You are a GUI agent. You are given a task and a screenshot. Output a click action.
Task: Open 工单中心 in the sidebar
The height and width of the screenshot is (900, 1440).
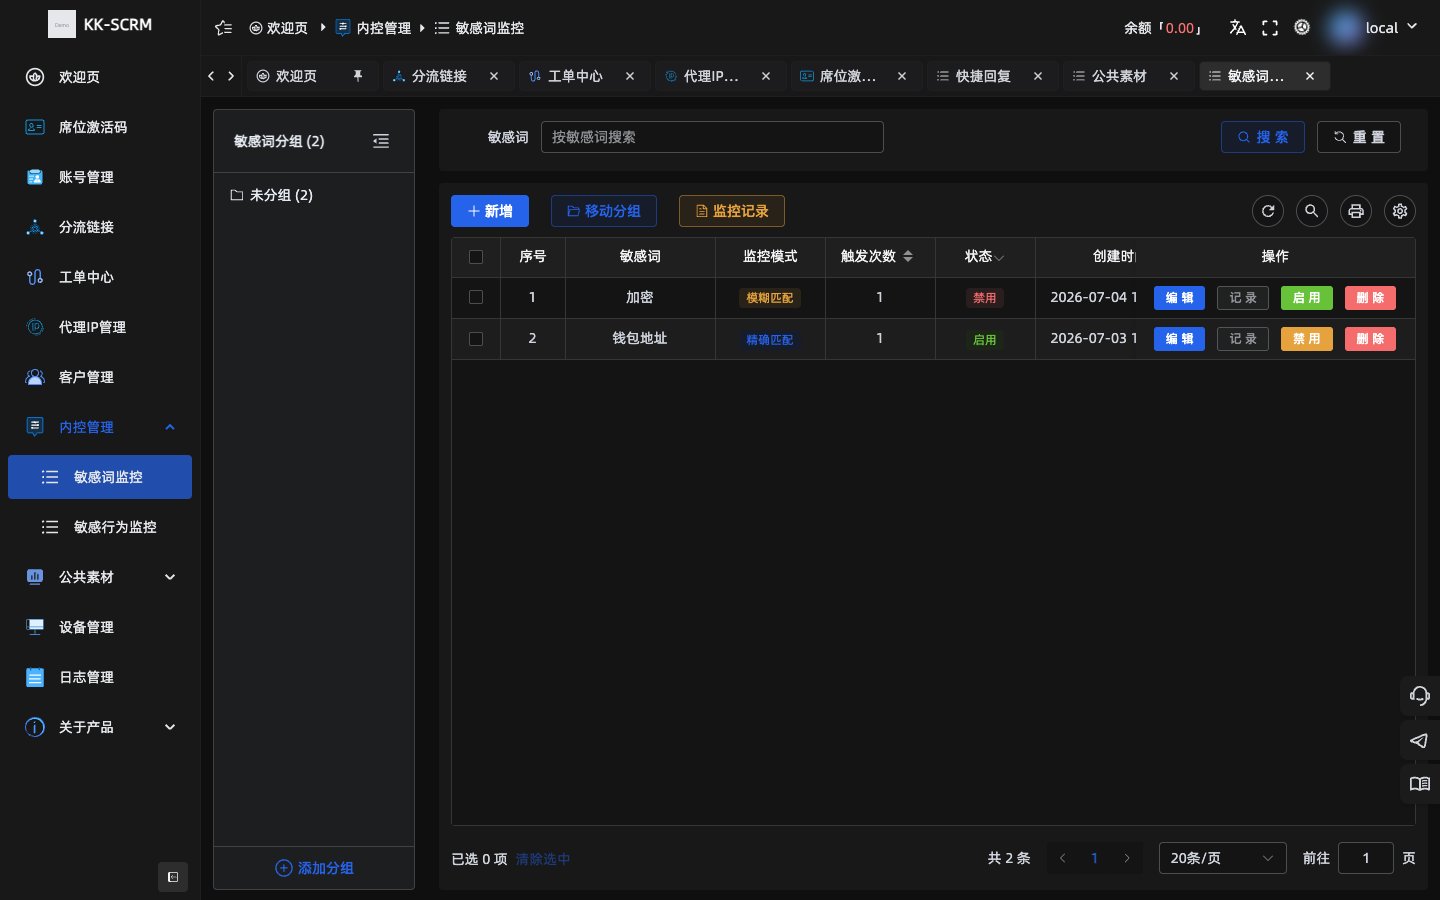pos(100,277)
